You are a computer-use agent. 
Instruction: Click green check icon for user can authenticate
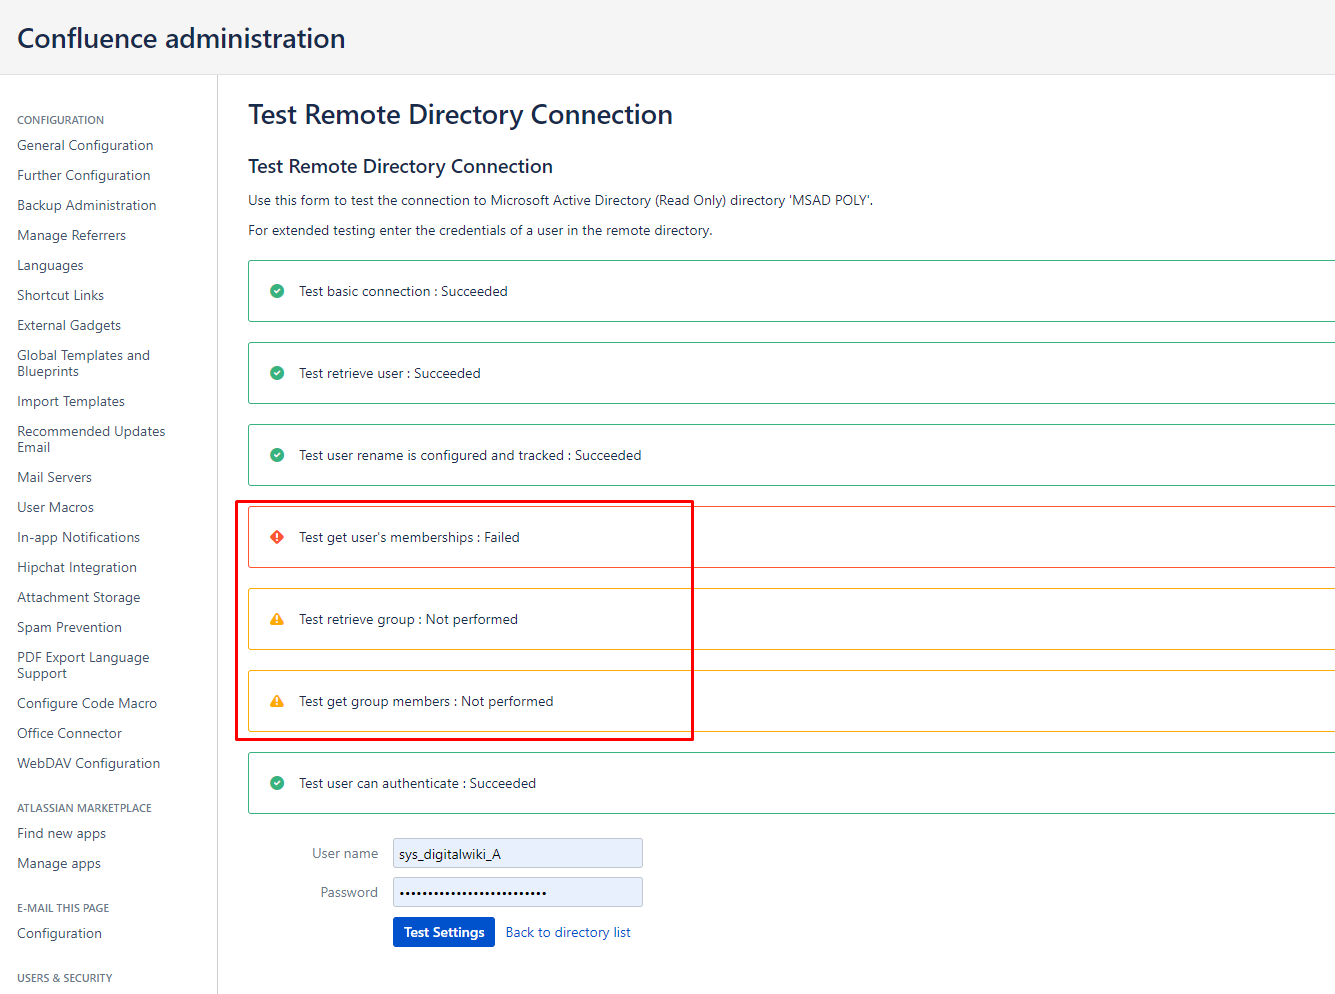tap(277, 783)
